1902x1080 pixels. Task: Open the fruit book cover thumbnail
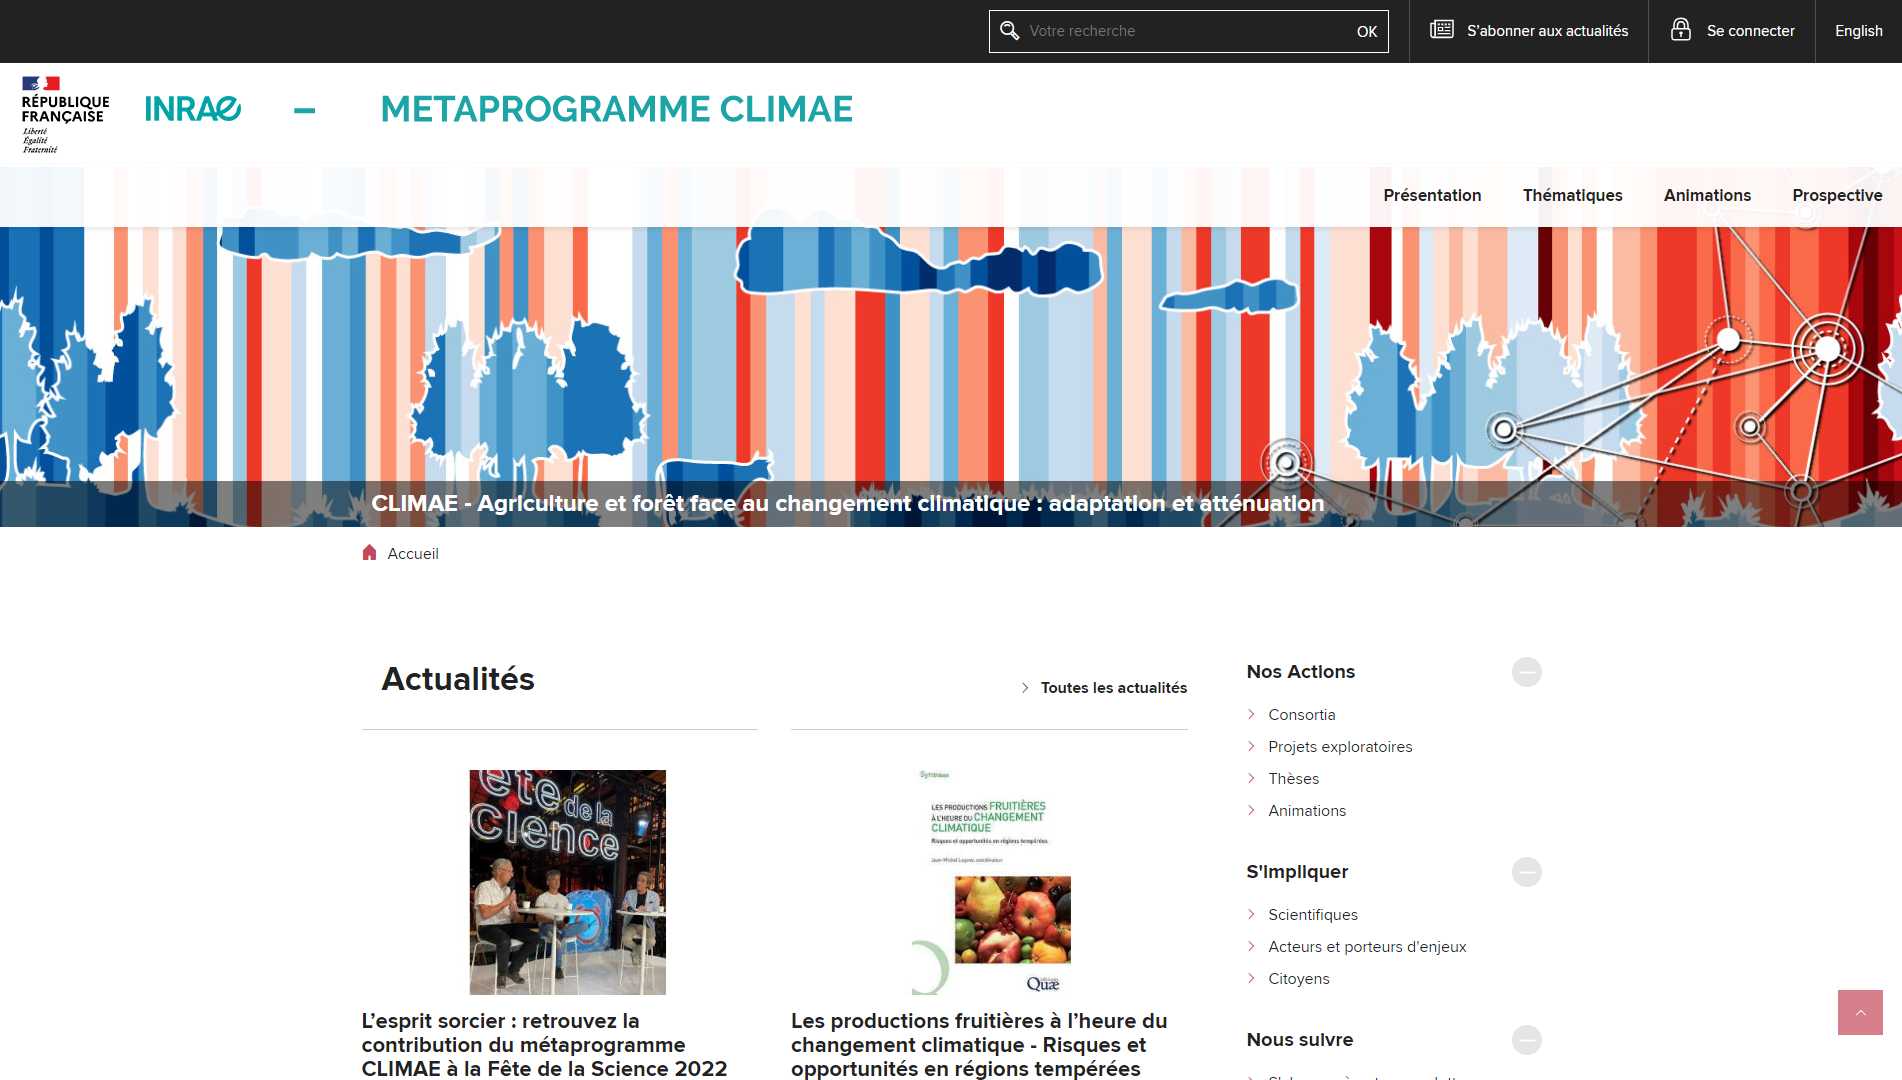click(x=990, y=882)
